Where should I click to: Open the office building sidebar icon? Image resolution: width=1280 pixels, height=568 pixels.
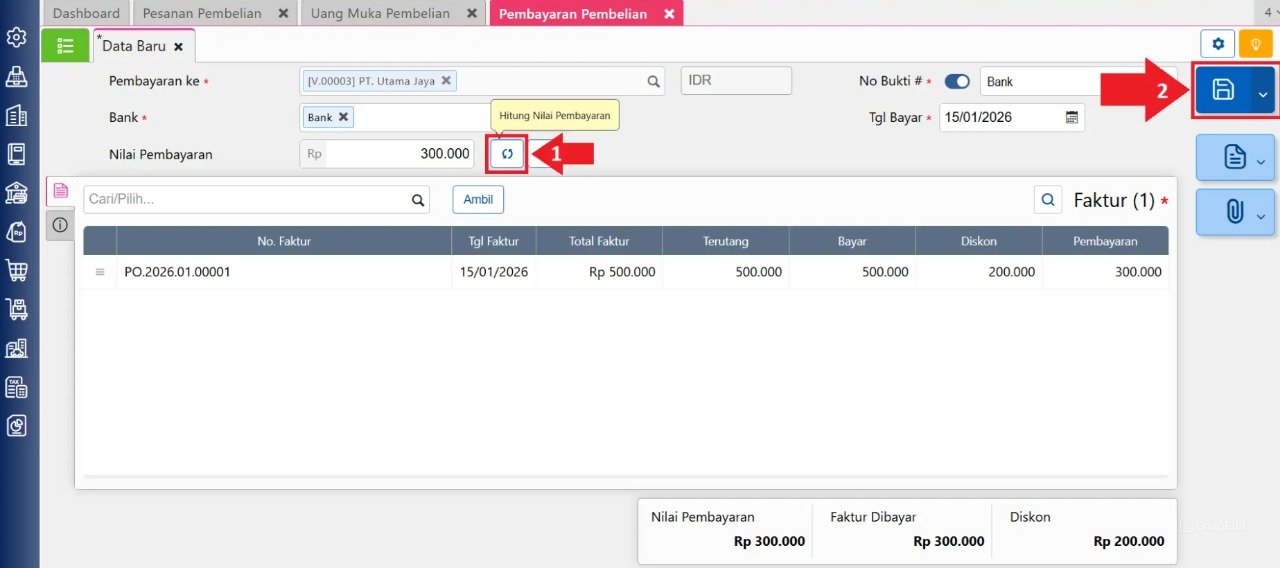point(16,116)
